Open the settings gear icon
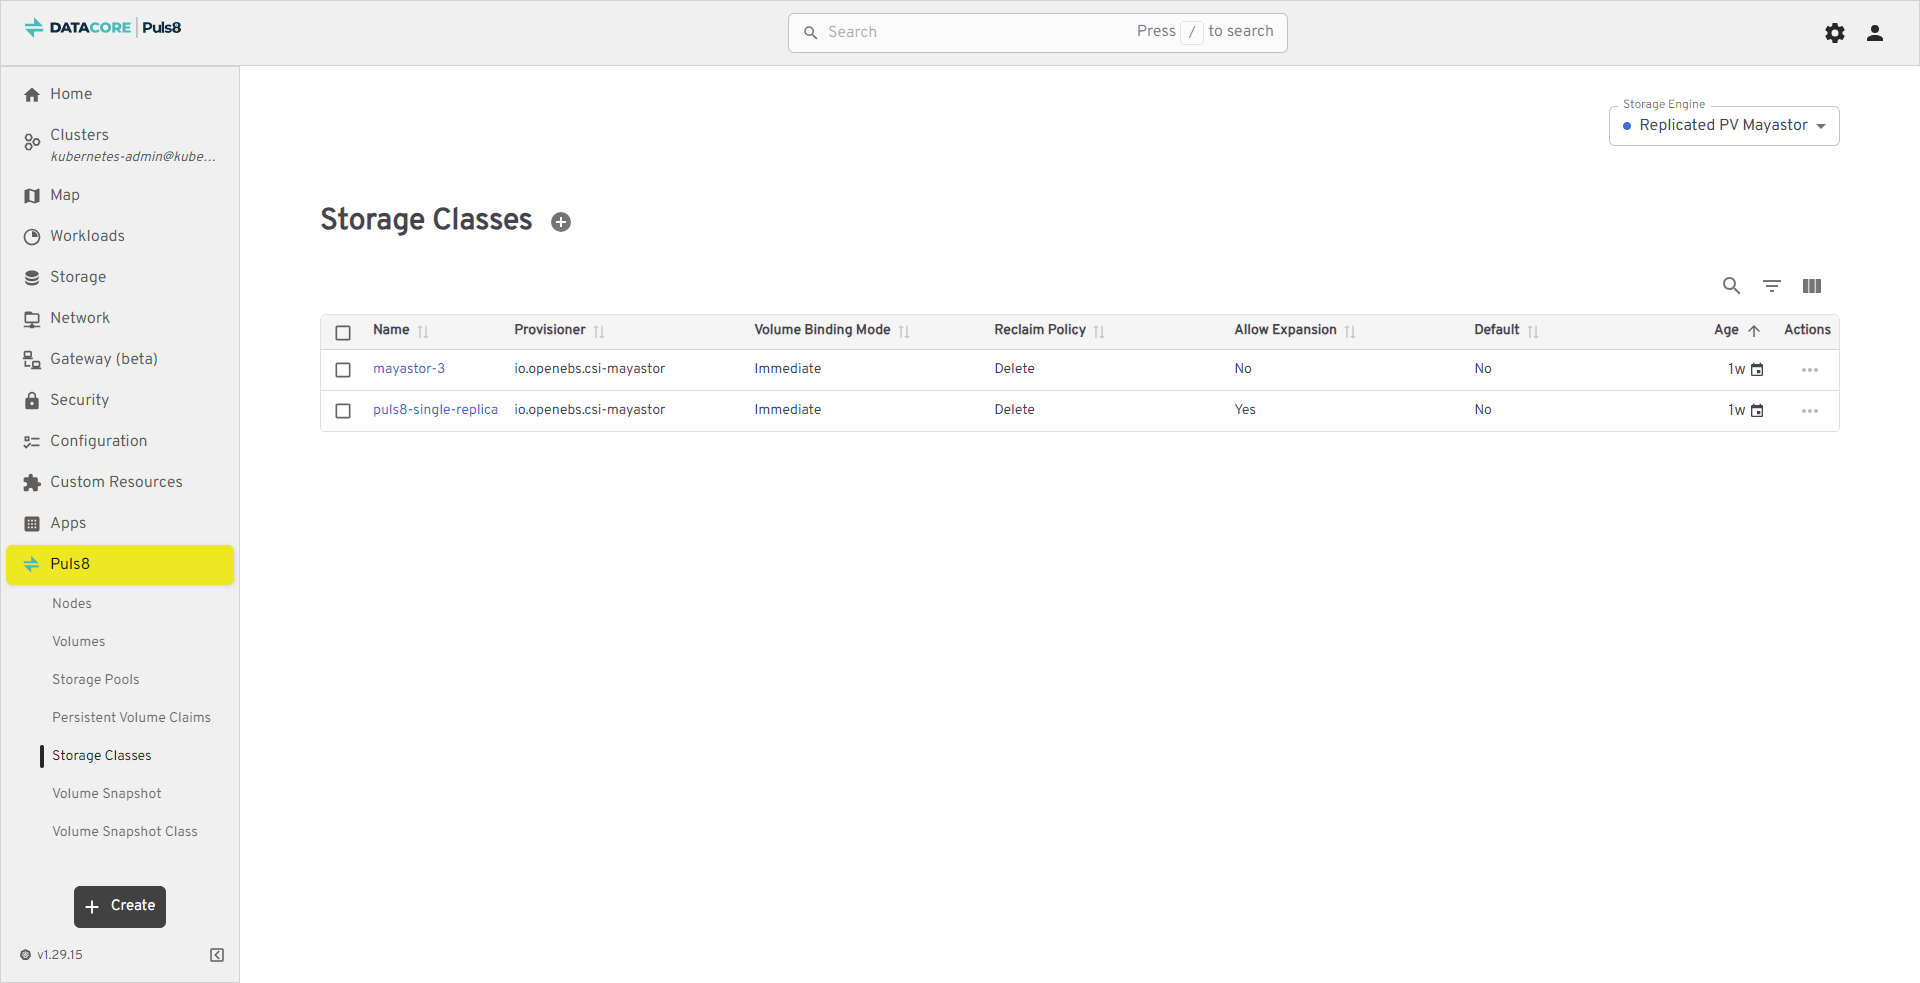Image resolution: width=1920 pixels, height=983 pixels. coord(1834,33)
